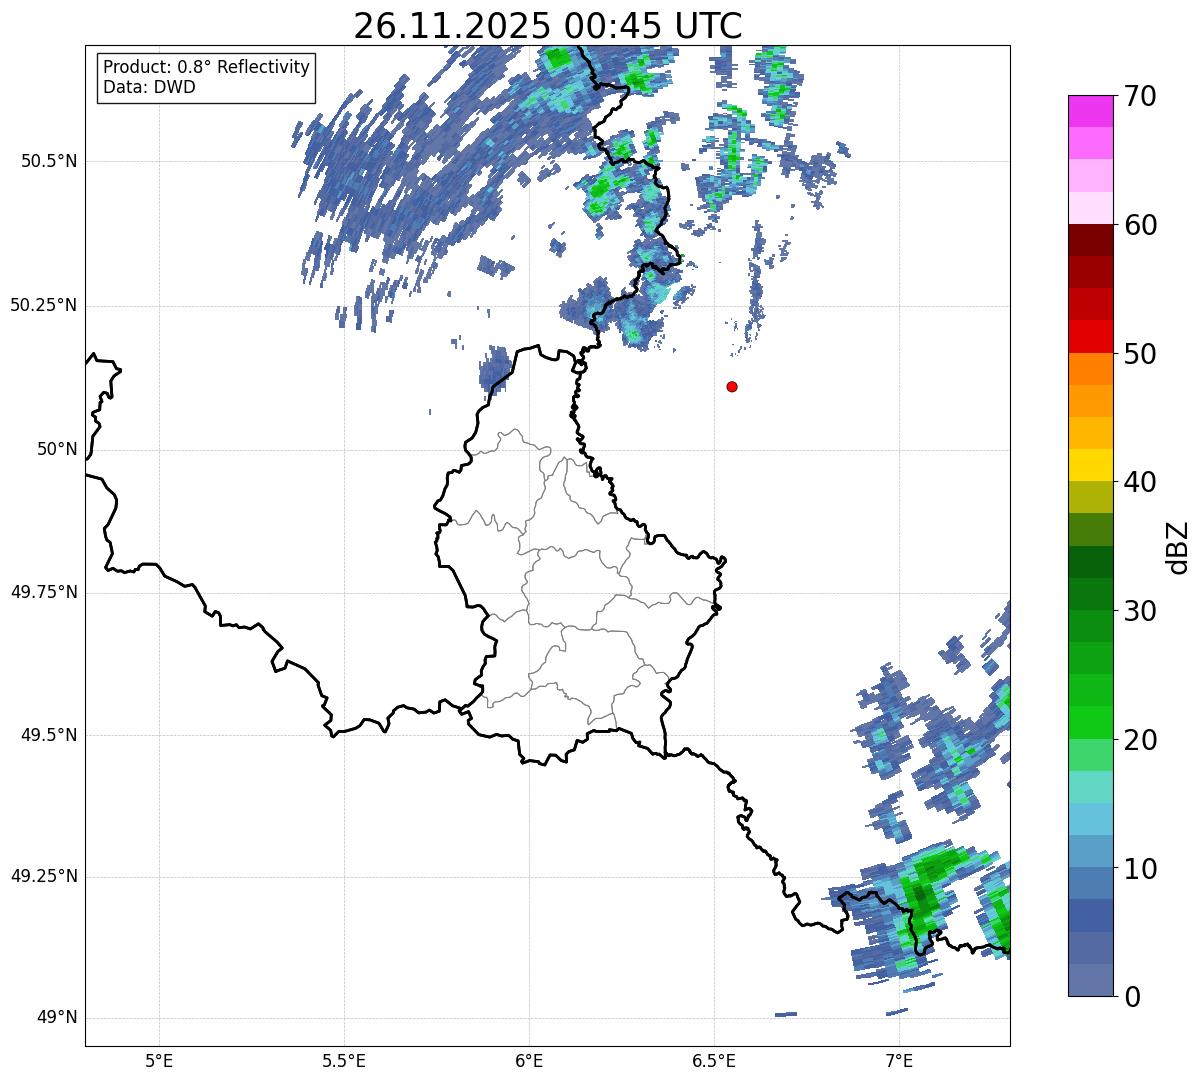This screenshot has height=1081, width=1202.
Task: Click longitude label 7°E
Action: pyautogui.click(x=899, y=1060)
